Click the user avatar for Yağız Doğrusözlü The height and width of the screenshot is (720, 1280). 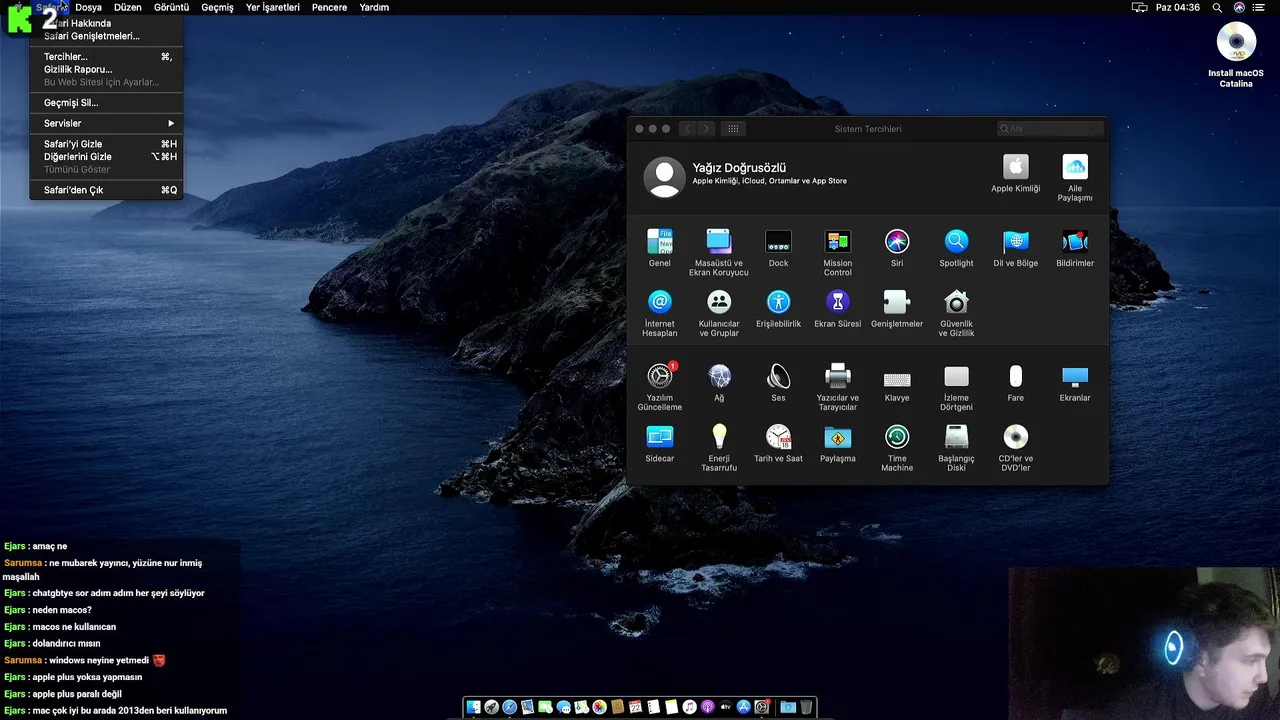coord(664,176)
